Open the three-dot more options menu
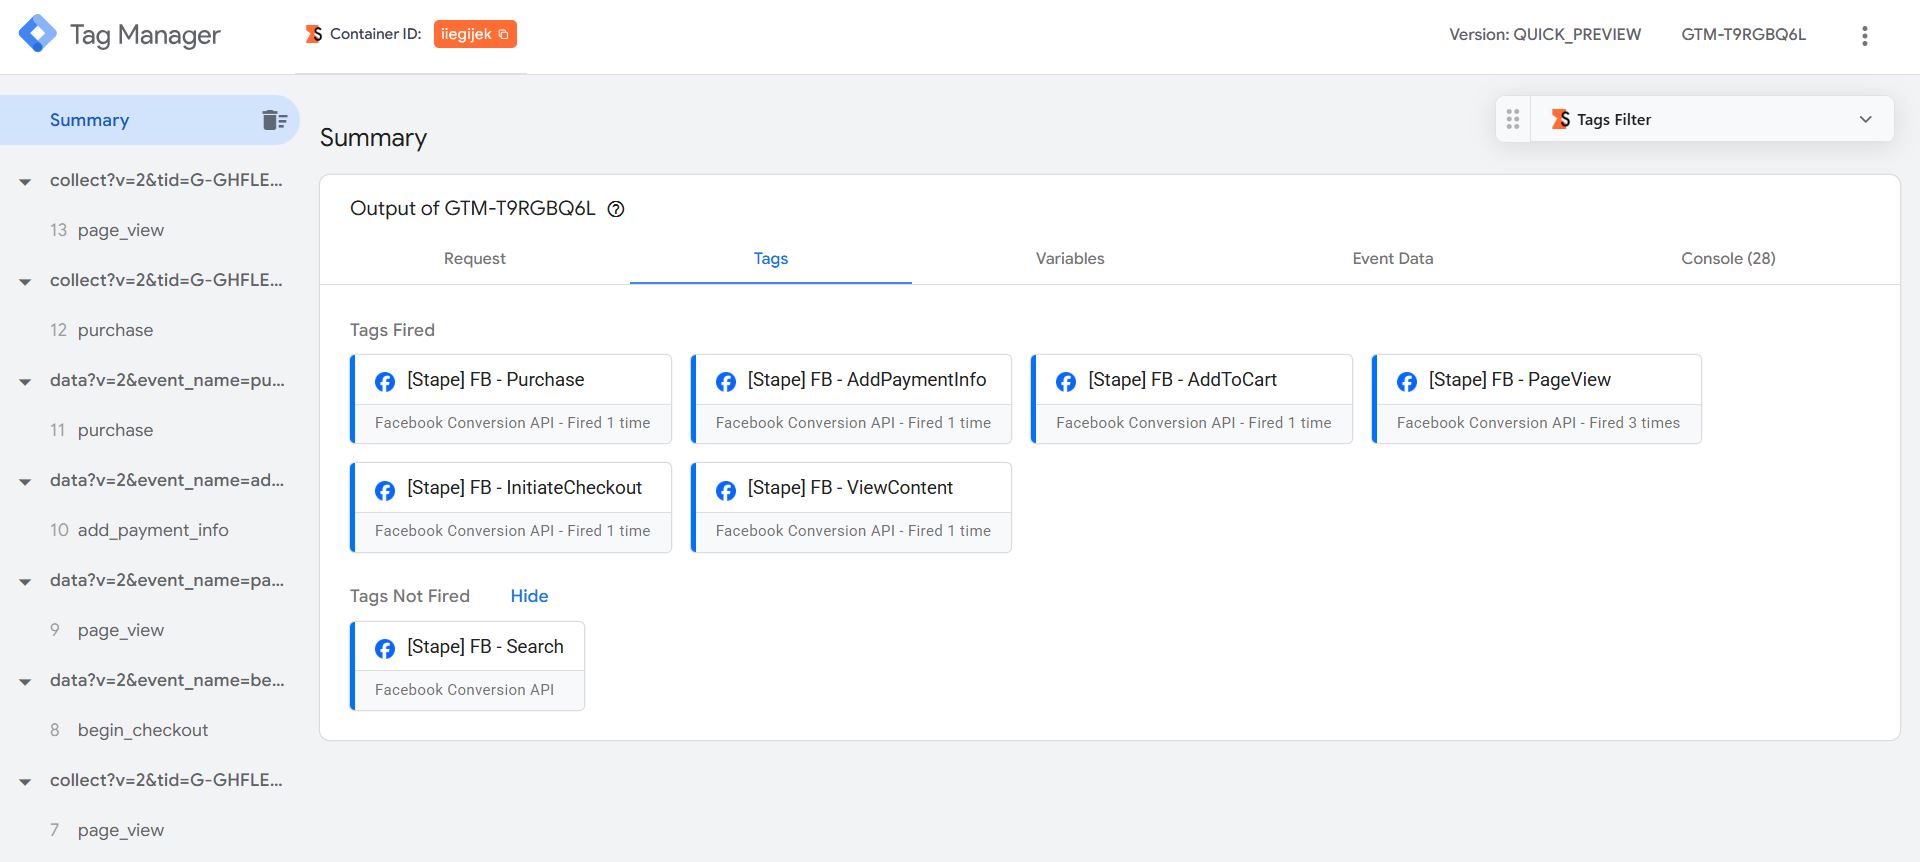The width and height of the screenshot is (1920, 862). (x=1864, y=36)
